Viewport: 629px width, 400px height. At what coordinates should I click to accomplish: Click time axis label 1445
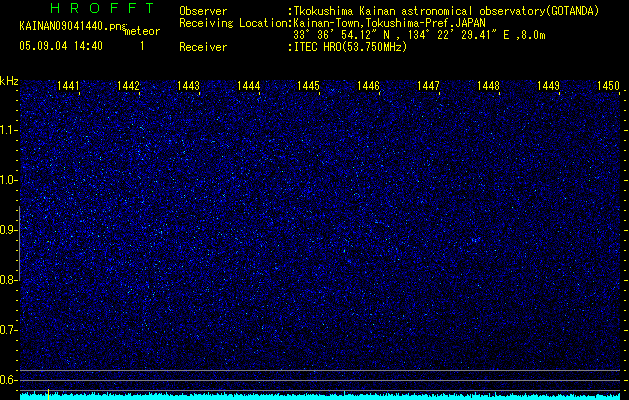pyautogui.click(x=308, y=86)
